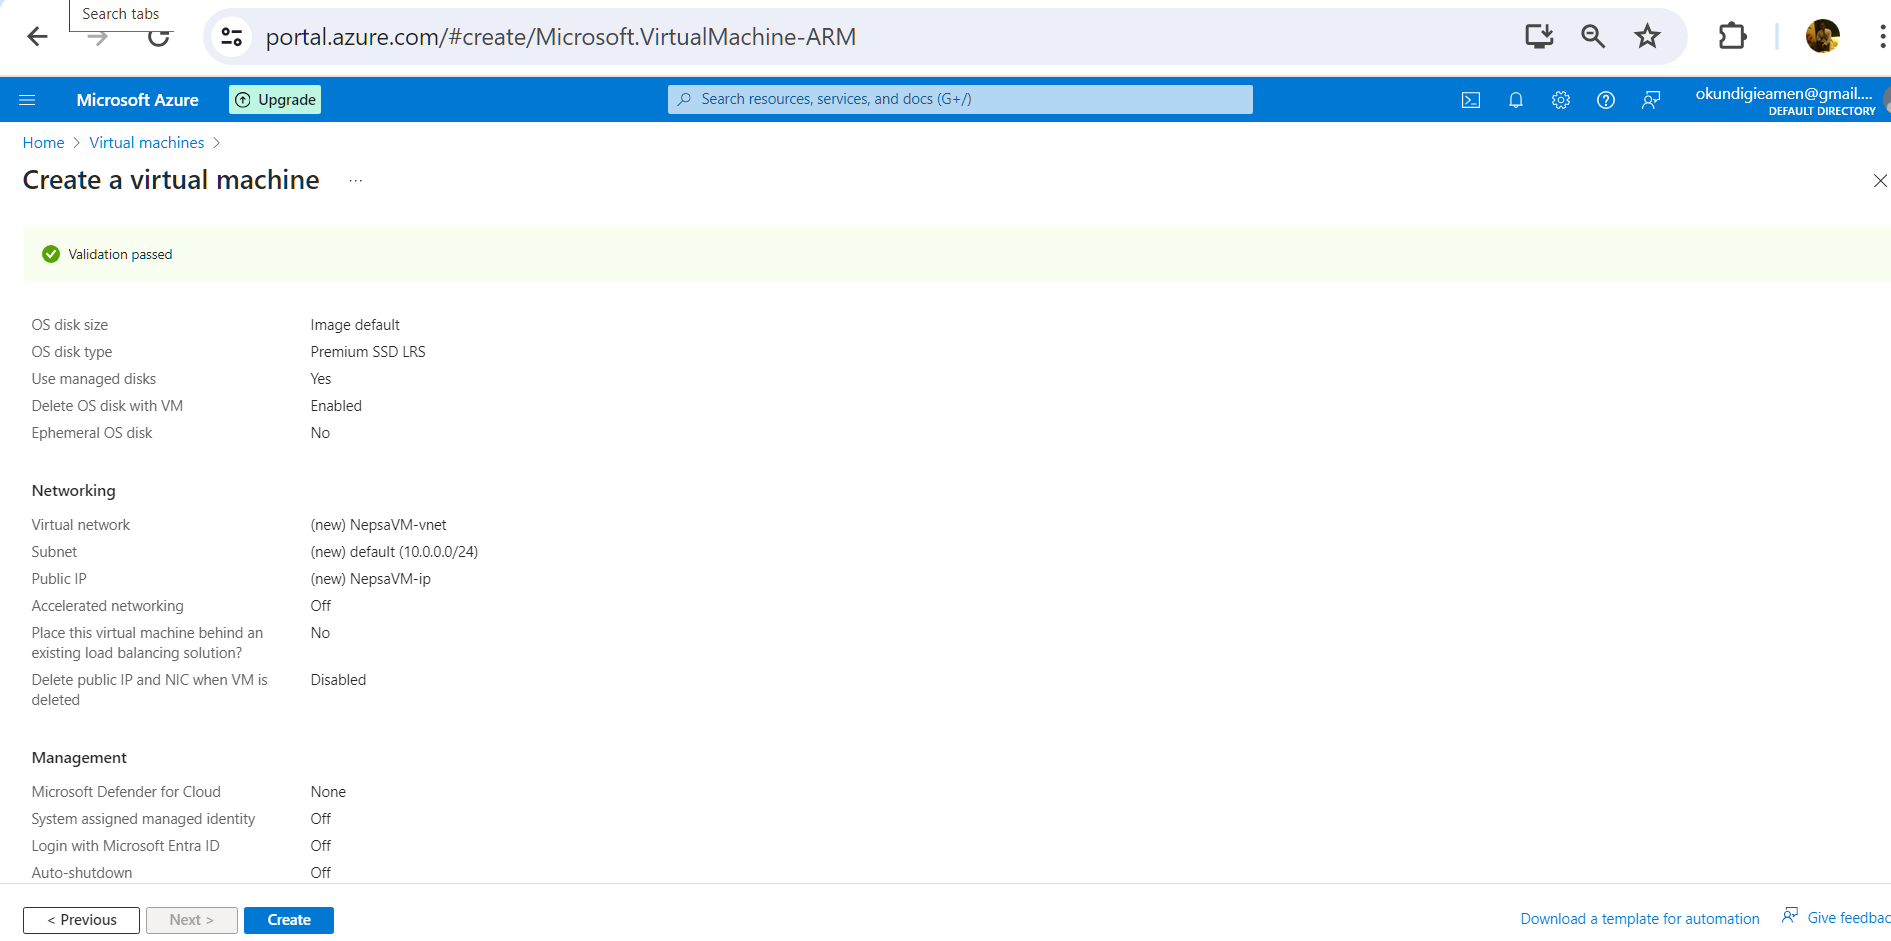Click the Auto-shutdown label
Viewport: 1891px width, 941px height.
point(82,873)
